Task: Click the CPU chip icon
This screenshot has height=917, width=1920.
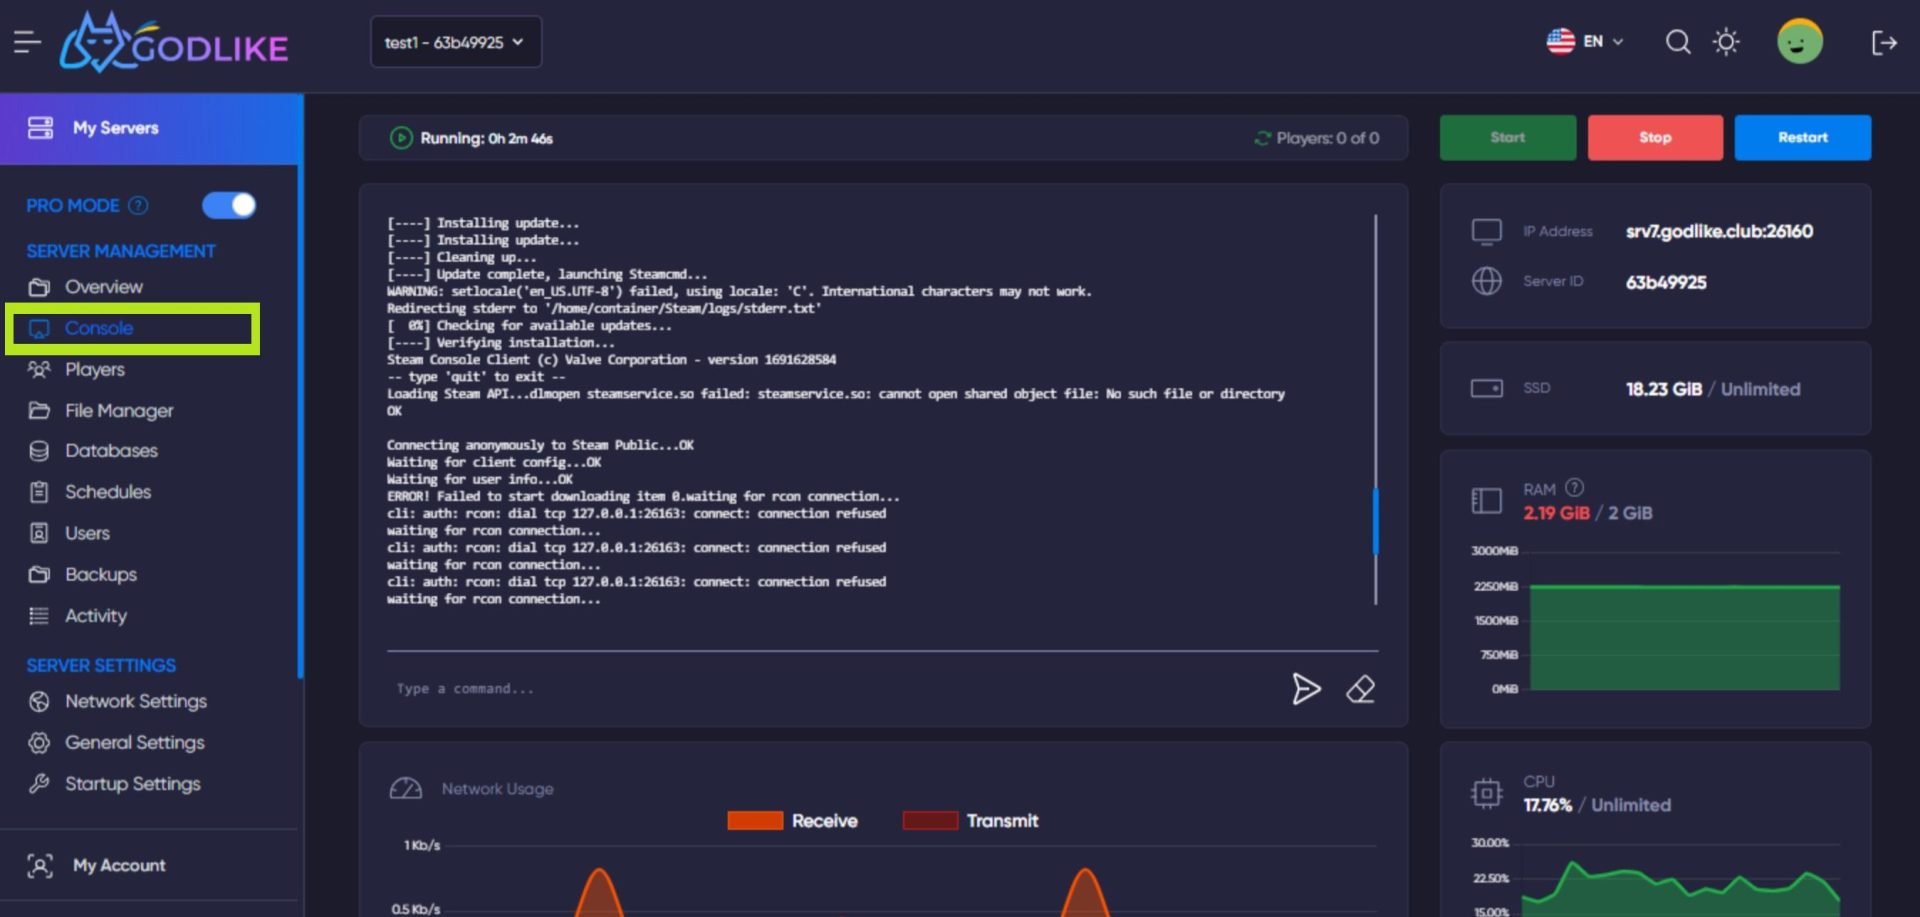Action: 1487,794
